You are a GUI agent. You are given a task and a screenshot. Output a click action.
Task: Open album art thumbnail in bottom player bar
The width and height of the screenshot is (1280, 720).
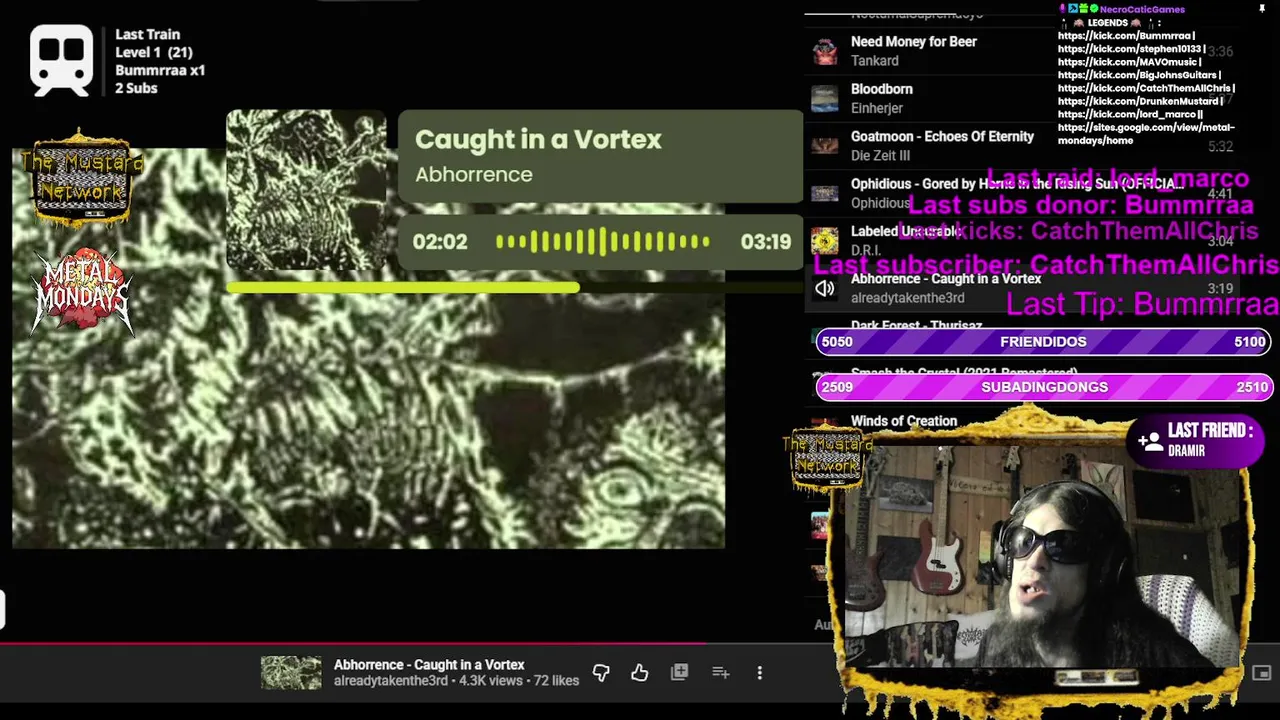pyautogui.click(x=291, y=673)
